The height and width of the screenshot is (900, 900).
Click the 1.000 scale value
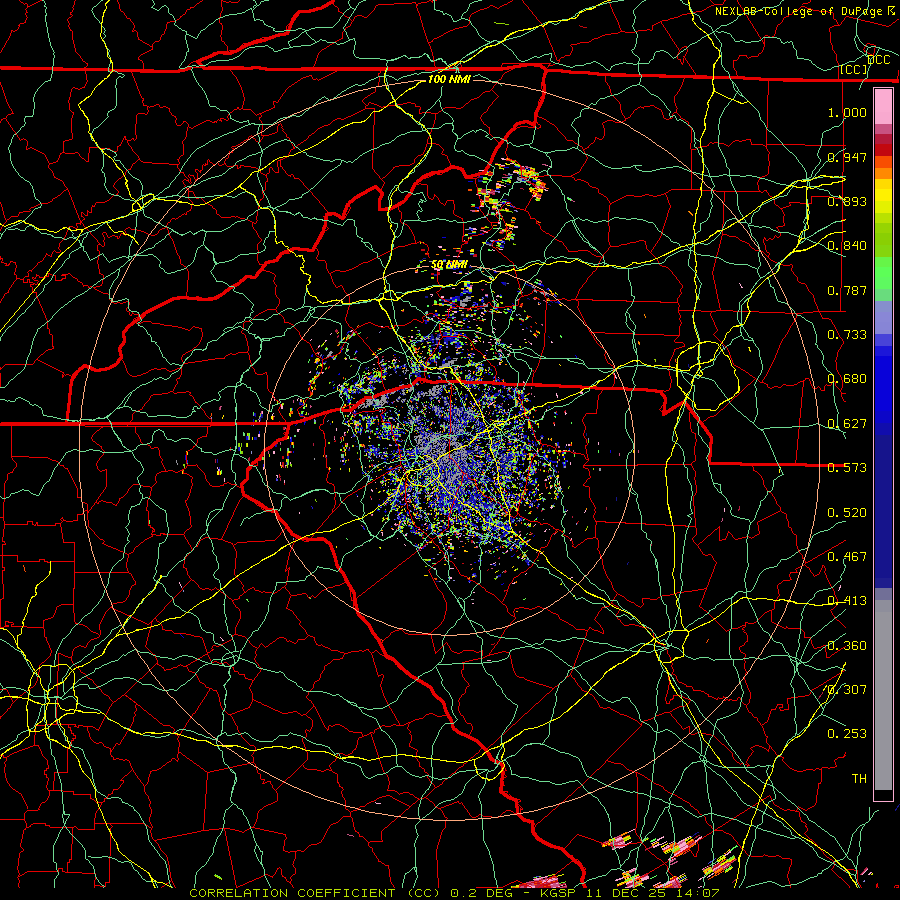(847, 112)
